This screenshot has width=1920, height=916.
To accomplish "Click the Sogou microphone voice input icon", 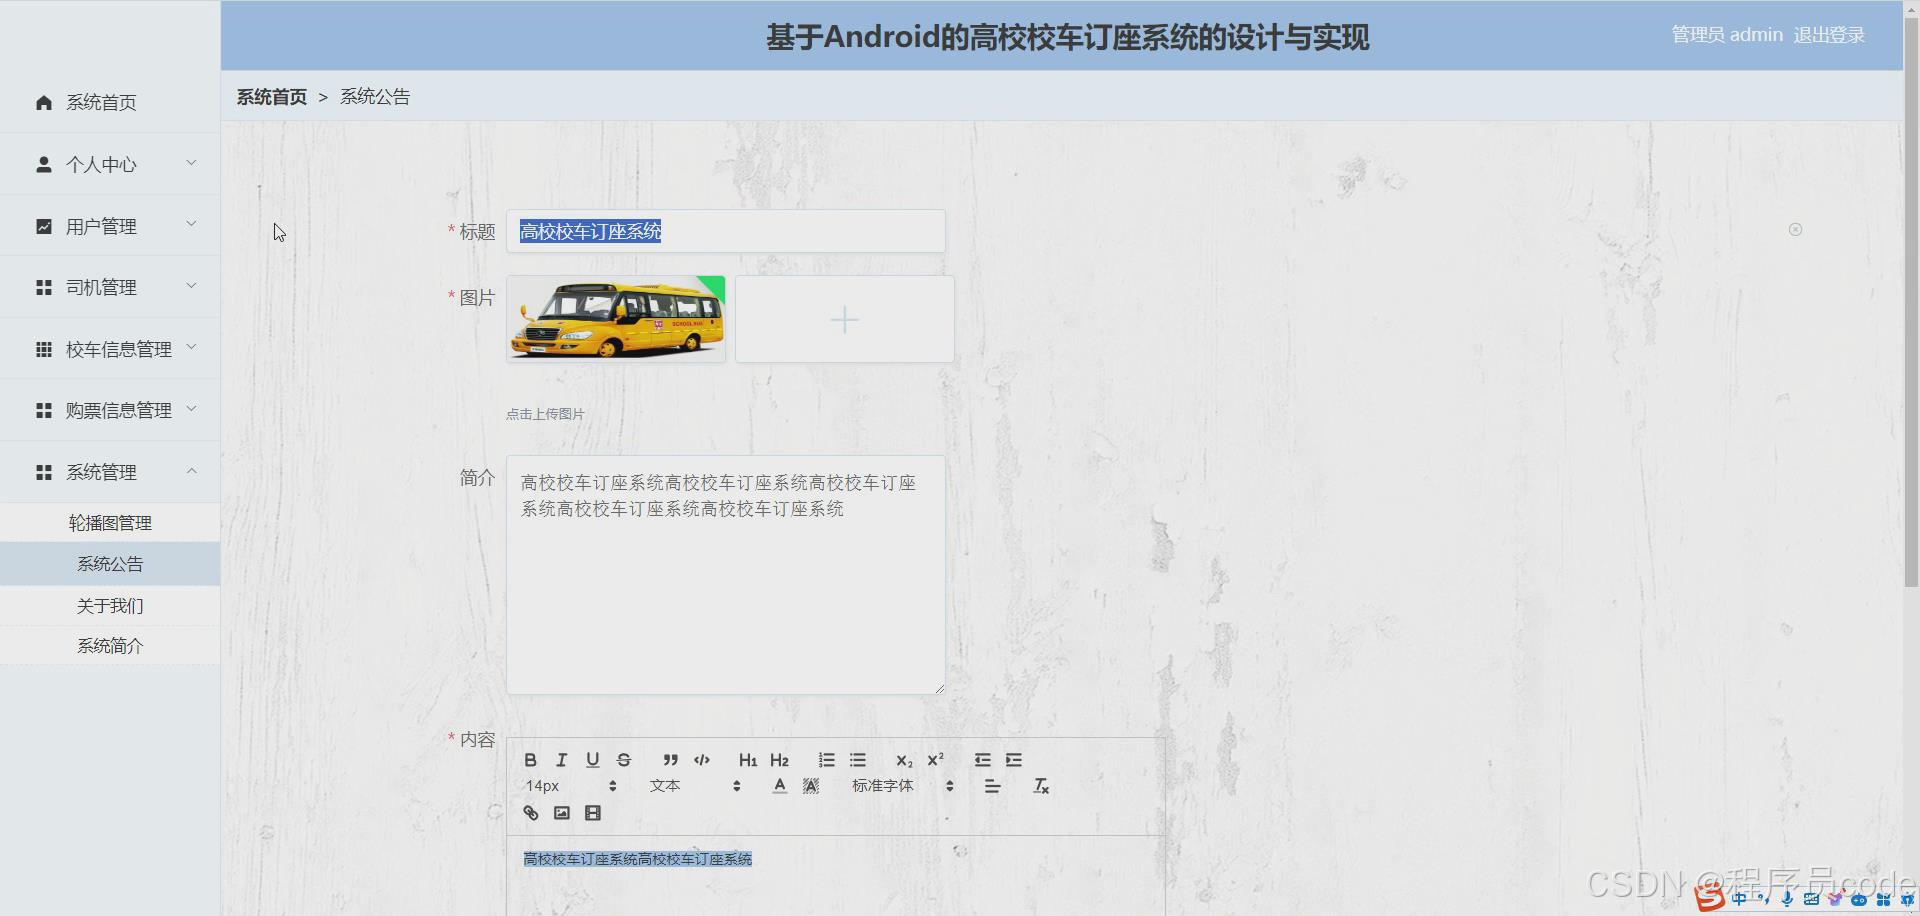I will point(1787,899).
